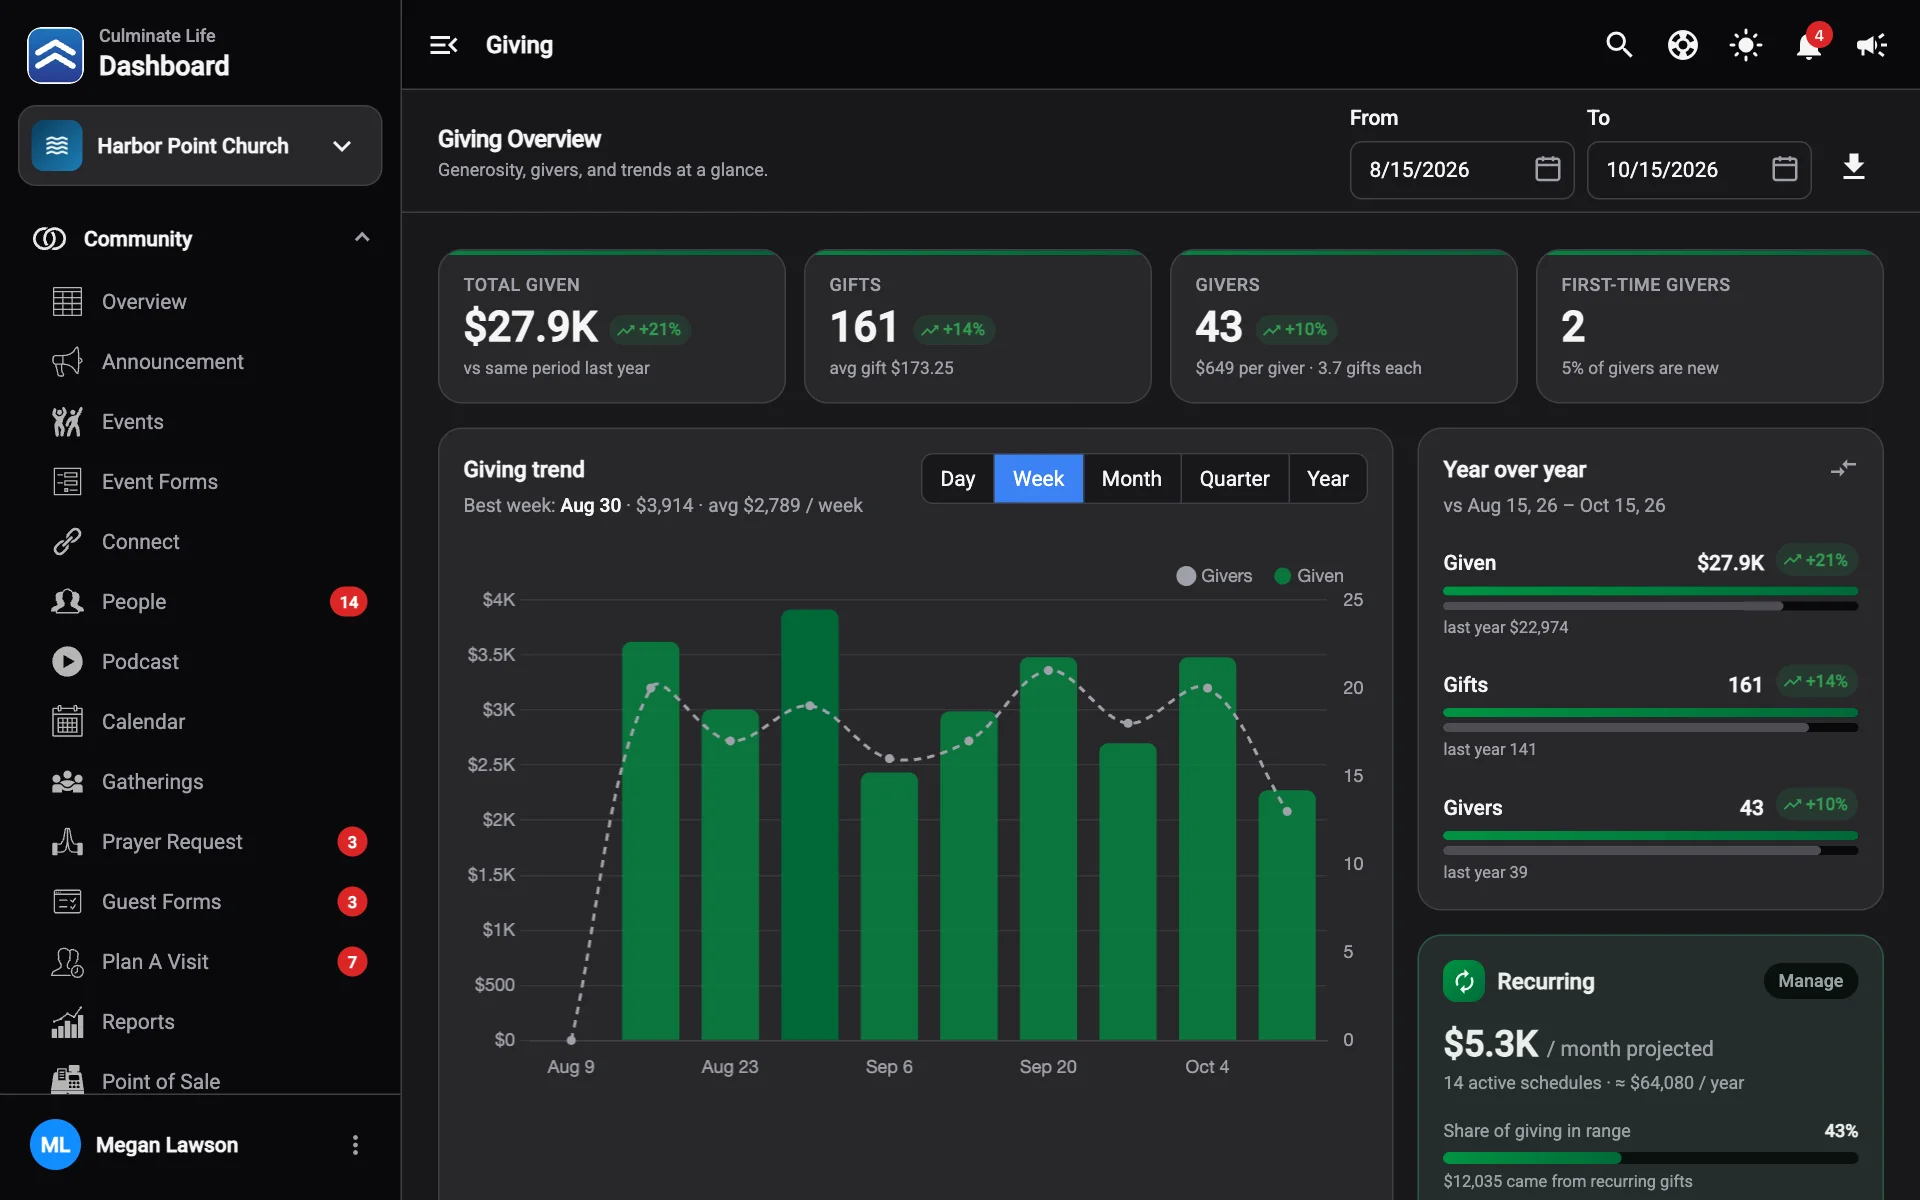The height and width of the screenshot is (1200, 1920).
Task: Switch giving trend to Day view
Action: pyautogui.click(x=957, y=479)
